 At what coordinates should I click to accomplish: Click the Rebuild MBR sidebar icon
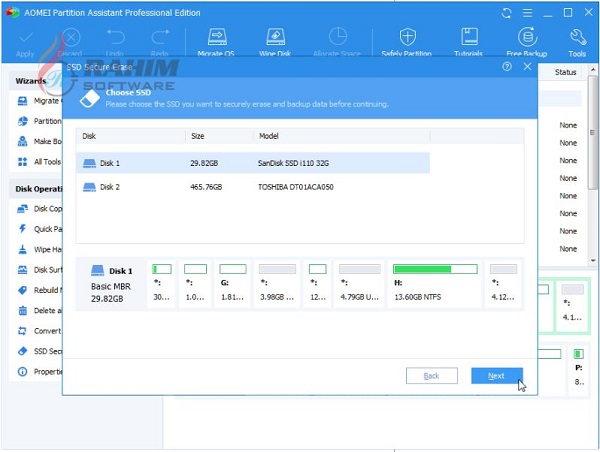23,290
